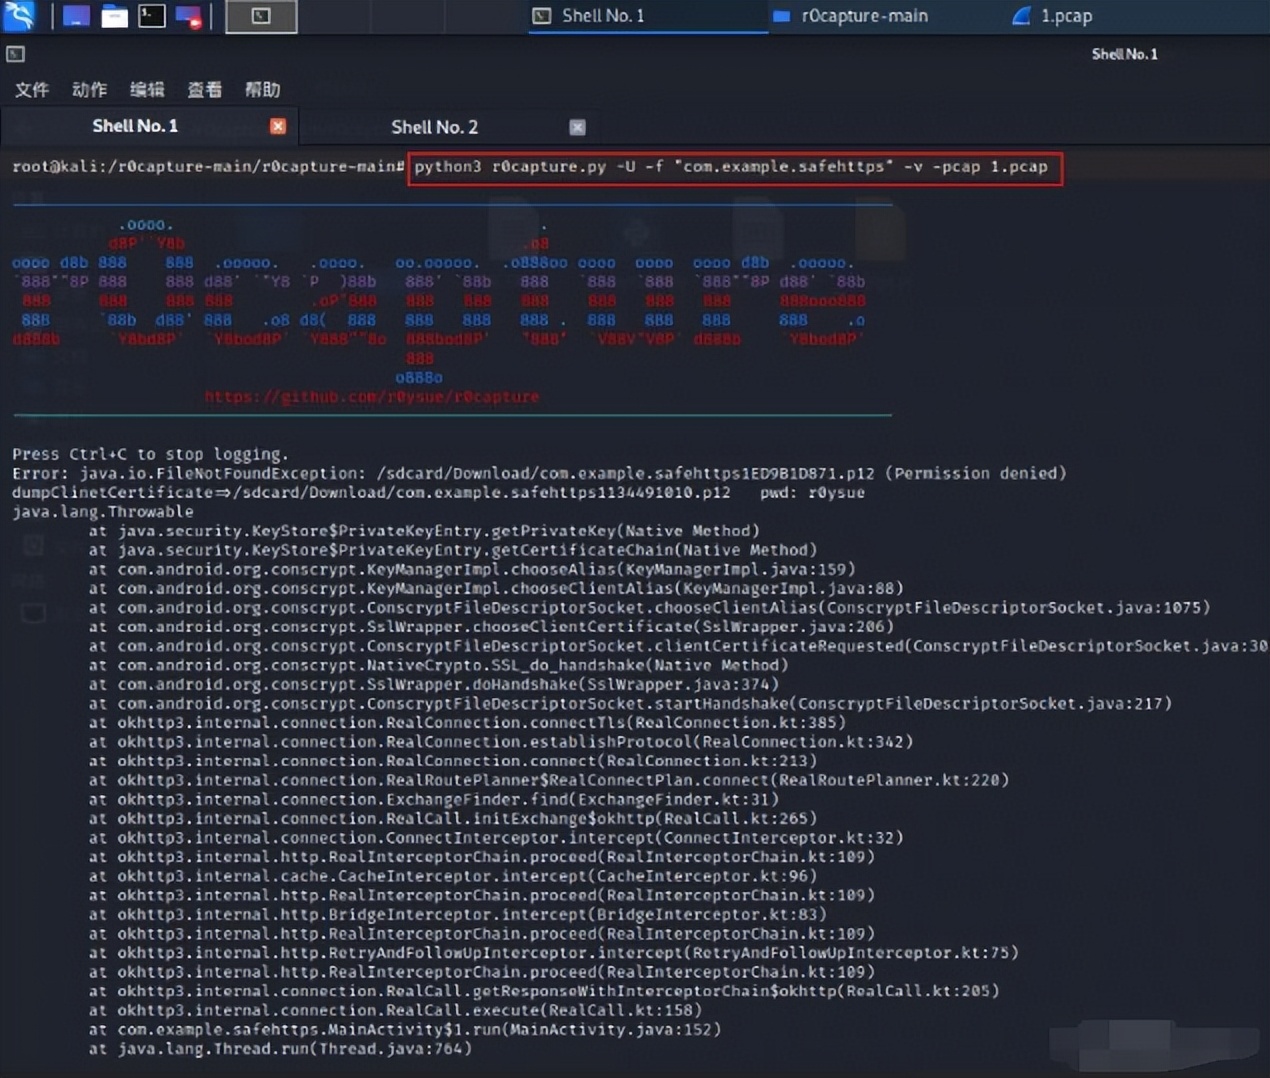Open the r0capture GitHub link

[x=371, y=396]
